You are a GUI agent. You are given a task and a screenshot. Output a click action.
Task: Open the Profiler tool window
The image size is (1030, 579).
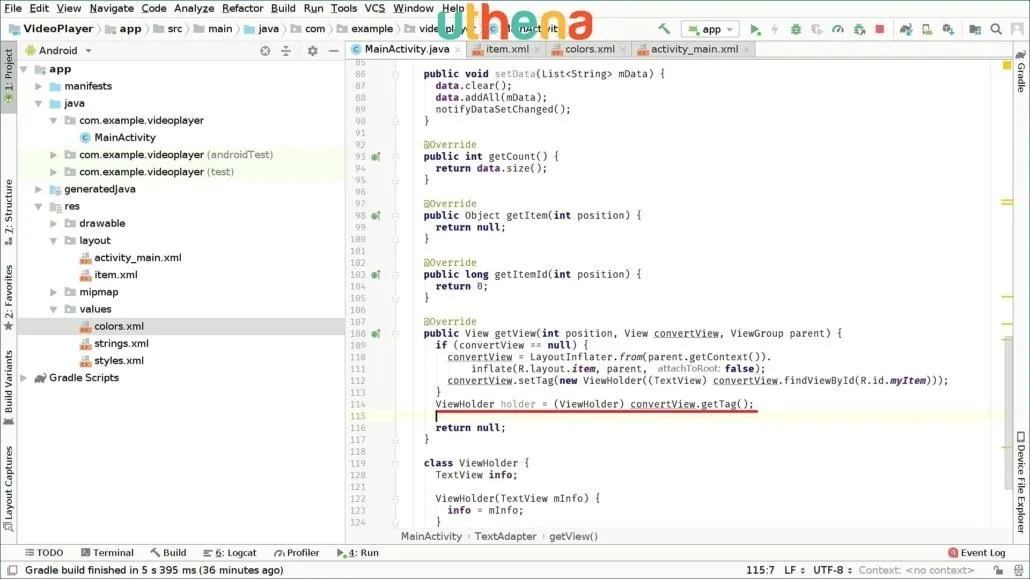pos(297,553)
